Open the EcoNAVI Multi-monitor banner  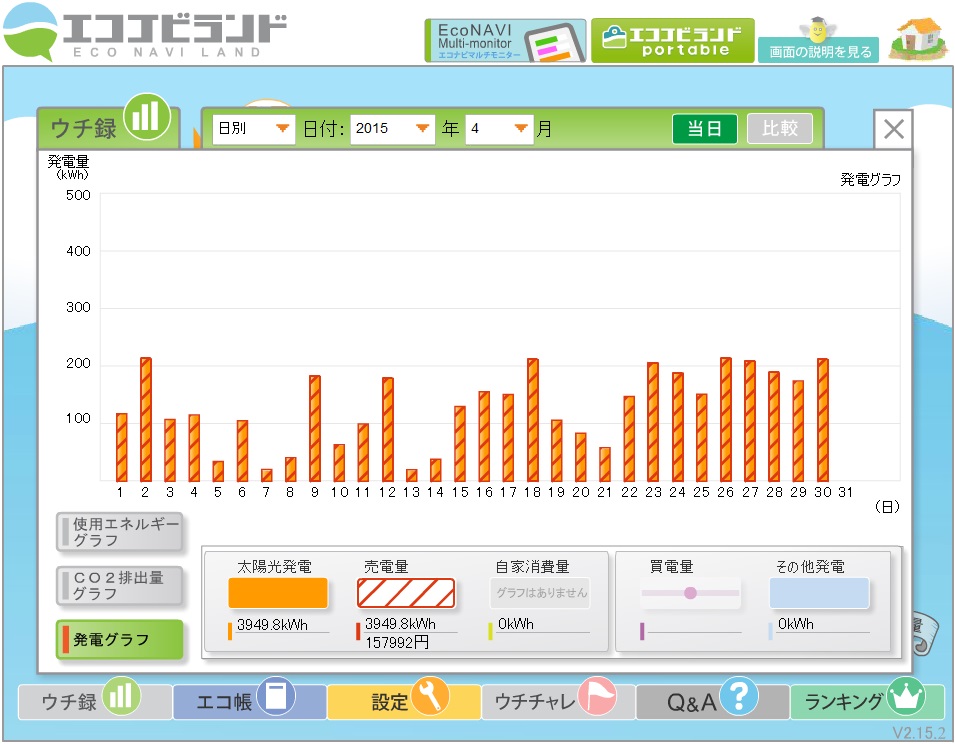click(x=505, y=40)
